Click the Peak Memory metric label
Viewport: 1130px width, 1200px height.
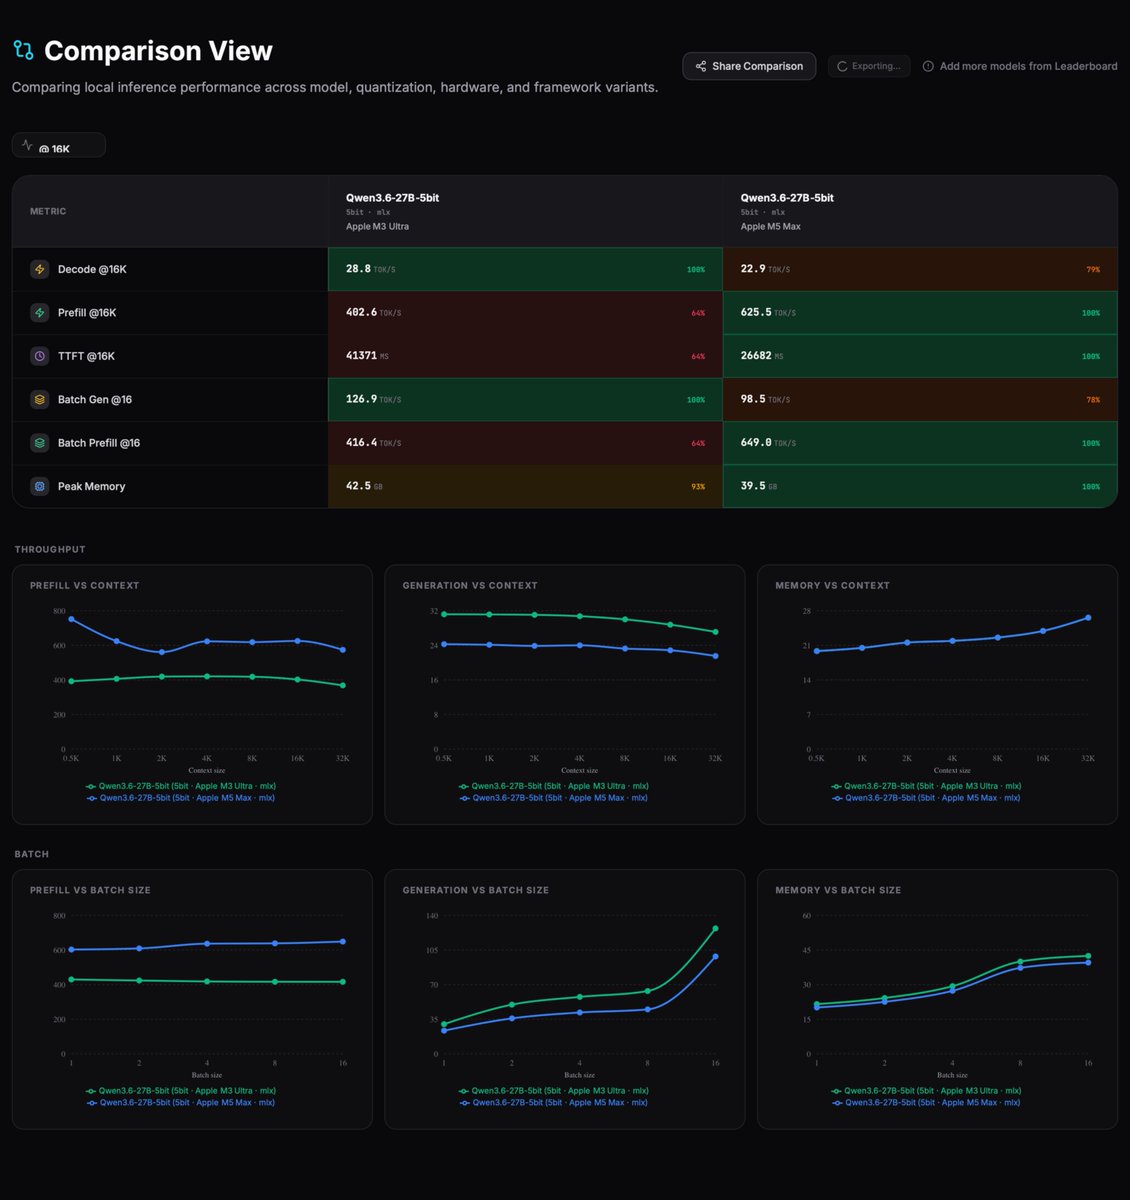coord(92,487)
